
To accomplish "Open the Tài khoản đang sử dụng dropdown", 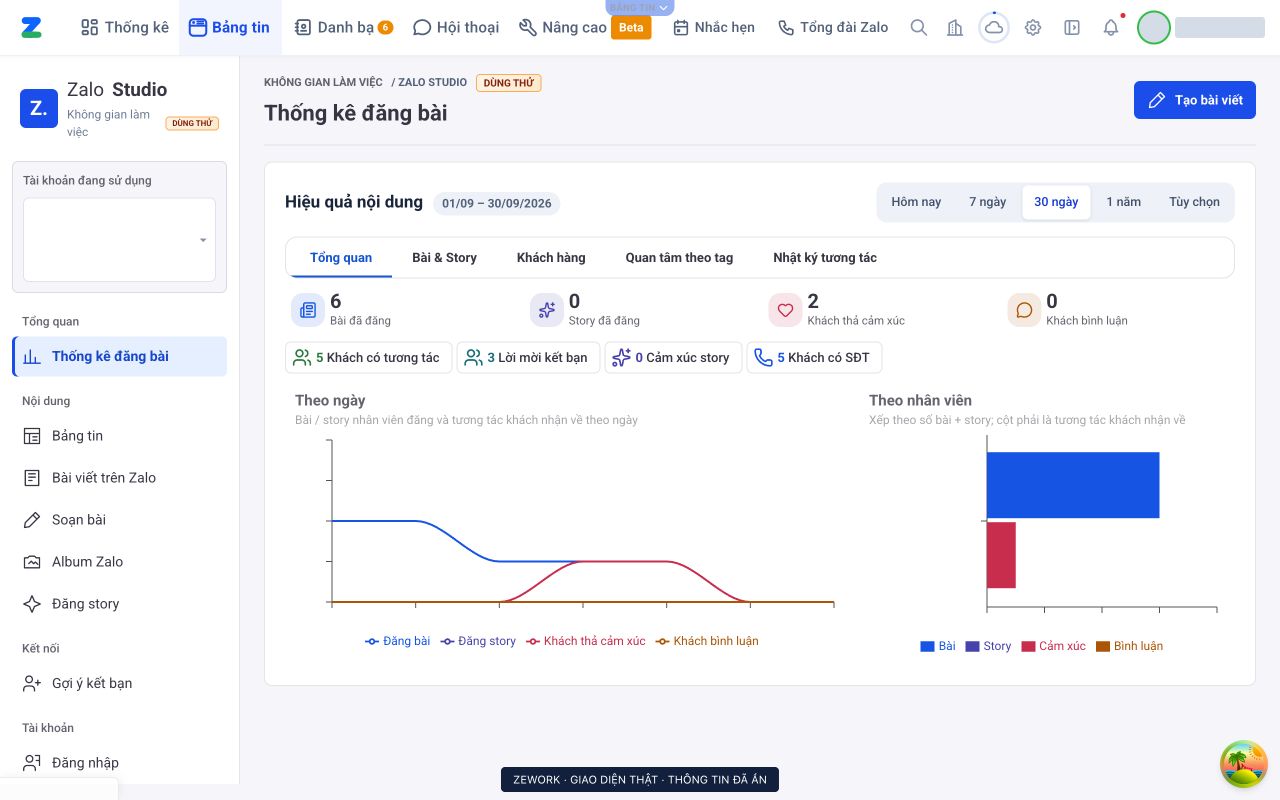I will [119, 240].
